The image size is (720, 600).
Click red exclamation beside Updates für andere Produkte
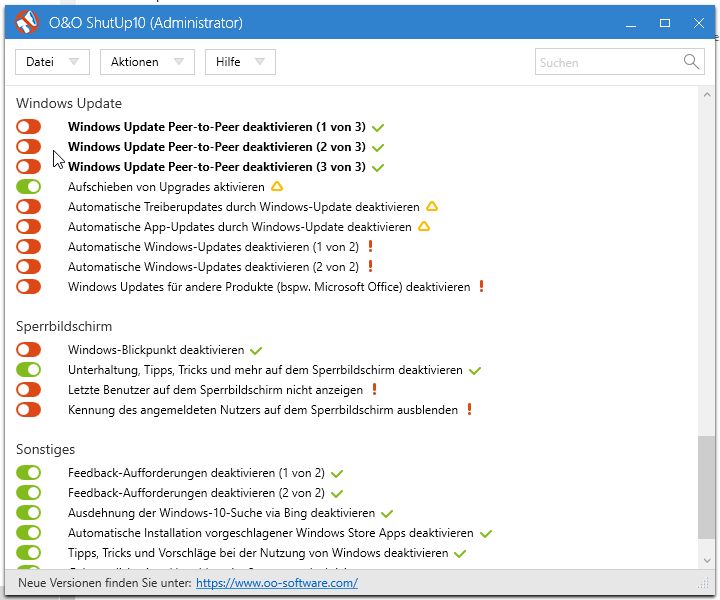pos(481,286)
